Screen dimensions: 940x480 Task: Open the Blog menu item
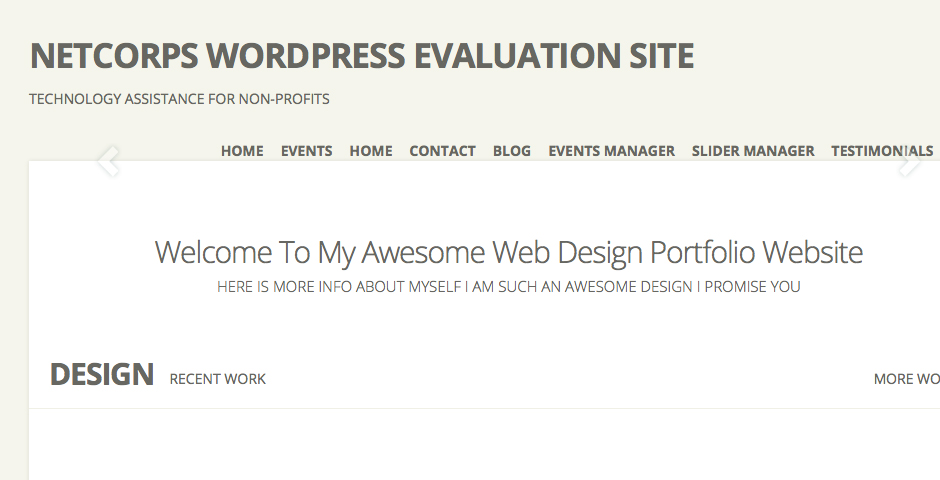[511, 151]
